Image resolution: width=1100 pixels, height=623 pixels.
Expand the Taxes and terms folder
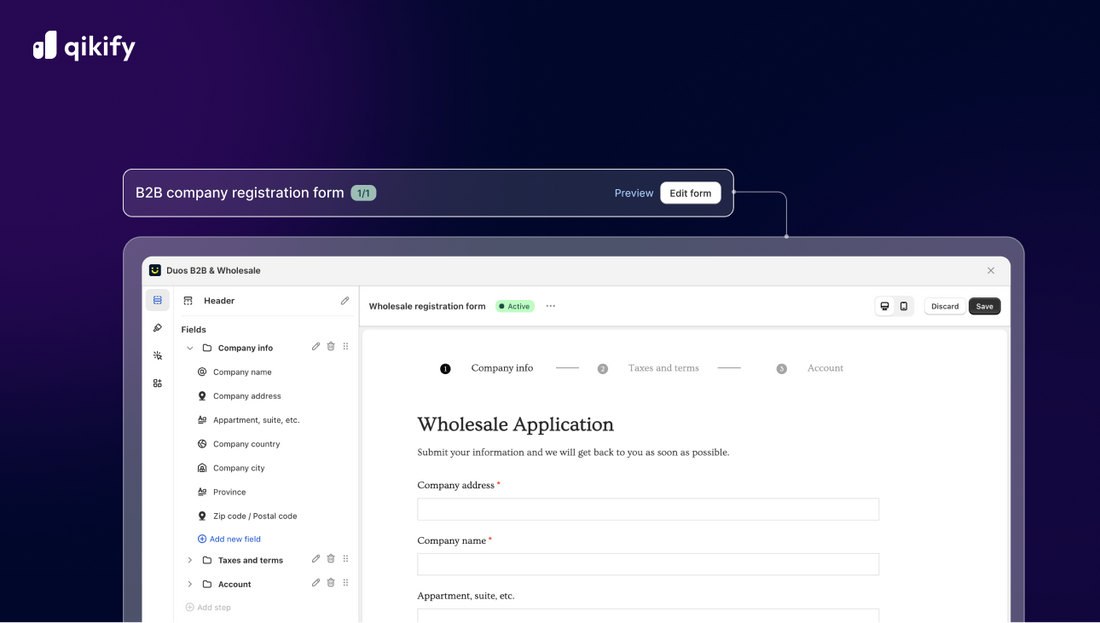(190, 560)
